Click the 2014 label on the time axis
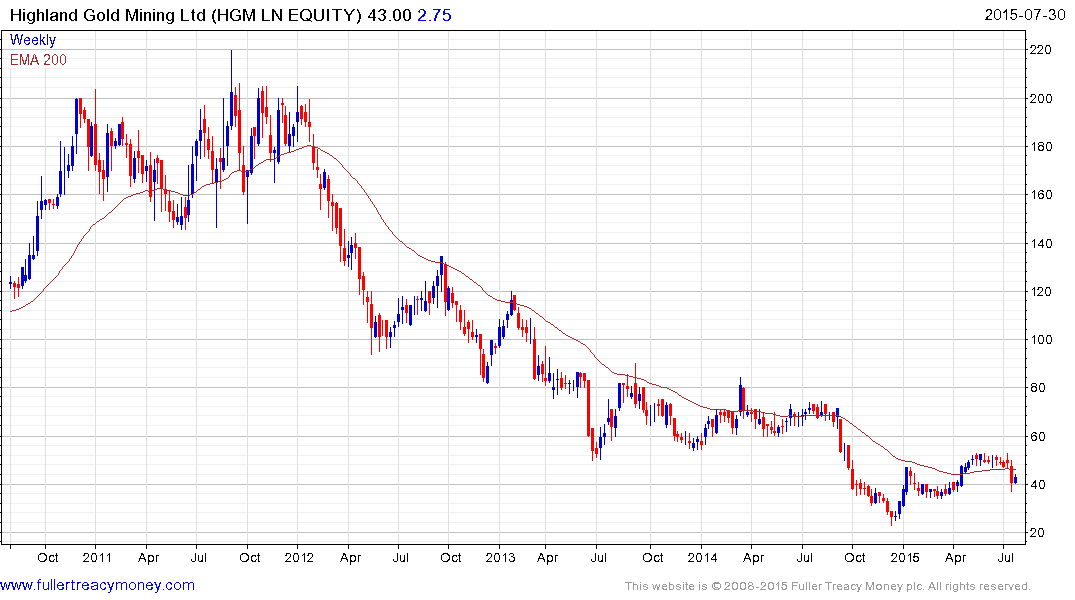The height and width of the screenshot is (600, 1075). pos(702,557)
